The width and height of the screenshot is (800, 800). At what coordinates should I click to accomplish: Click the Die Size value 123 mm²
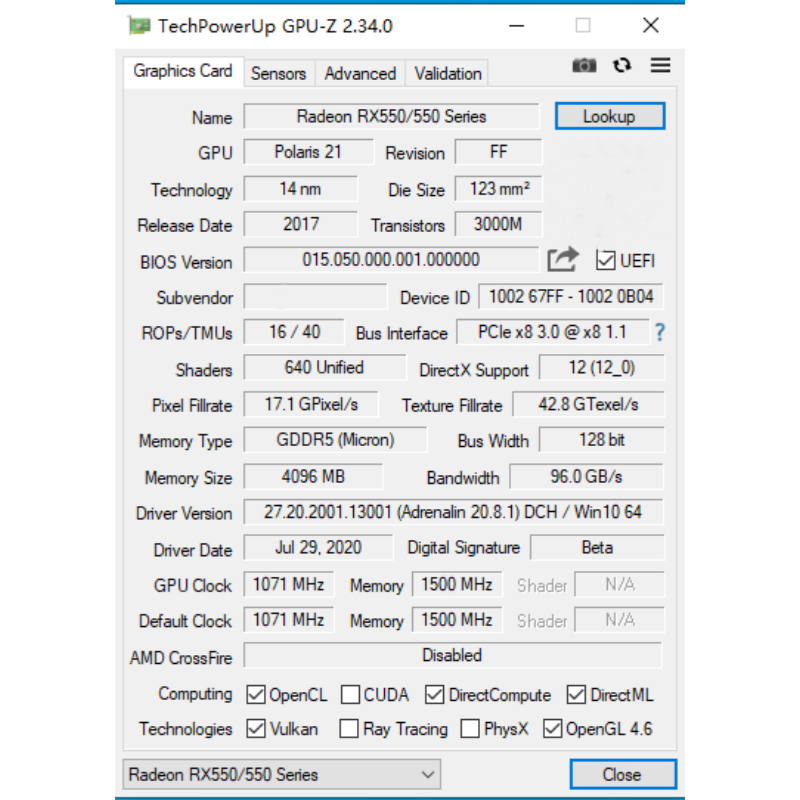(498, 189)
